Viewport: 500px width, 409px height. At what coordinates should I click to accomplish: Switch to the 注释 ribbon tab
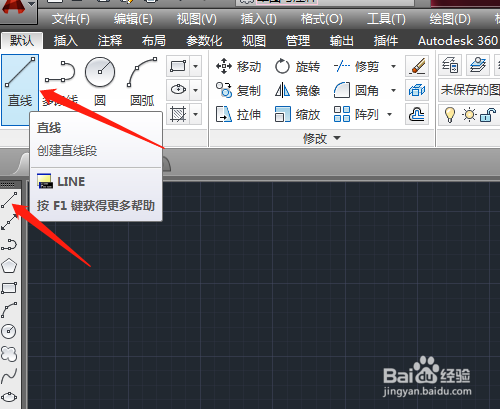pos(110,41)
